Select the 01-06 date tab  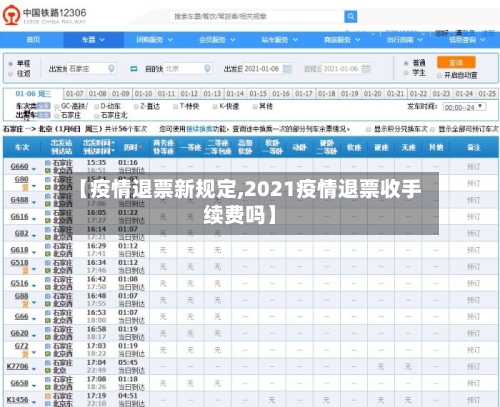33,94
